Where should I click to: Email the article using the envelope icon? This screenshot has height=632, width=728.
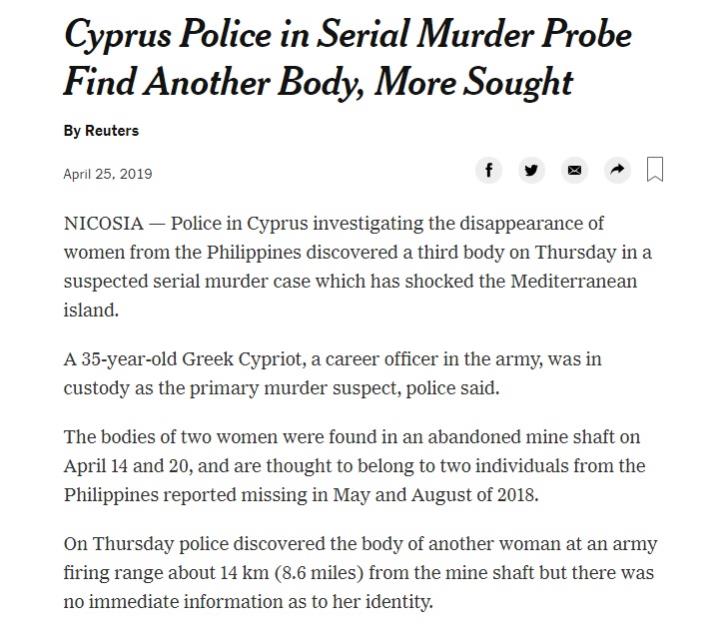(x=574, y=170)
